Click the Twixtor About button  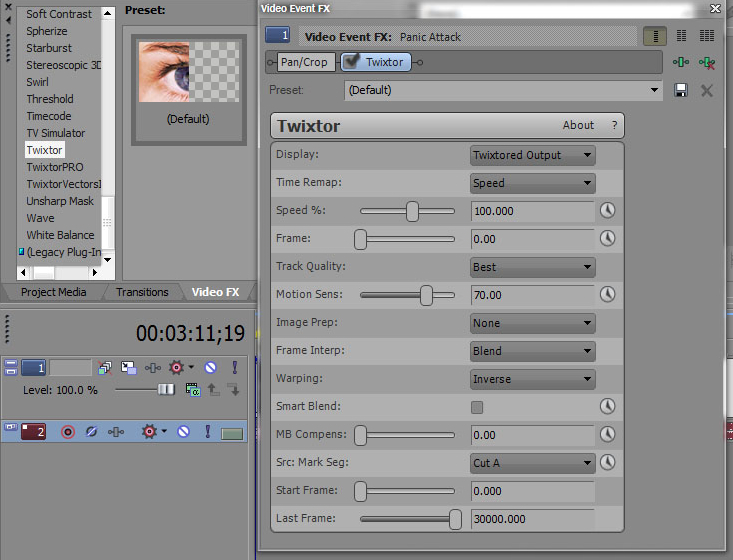(x=578, y=126)
